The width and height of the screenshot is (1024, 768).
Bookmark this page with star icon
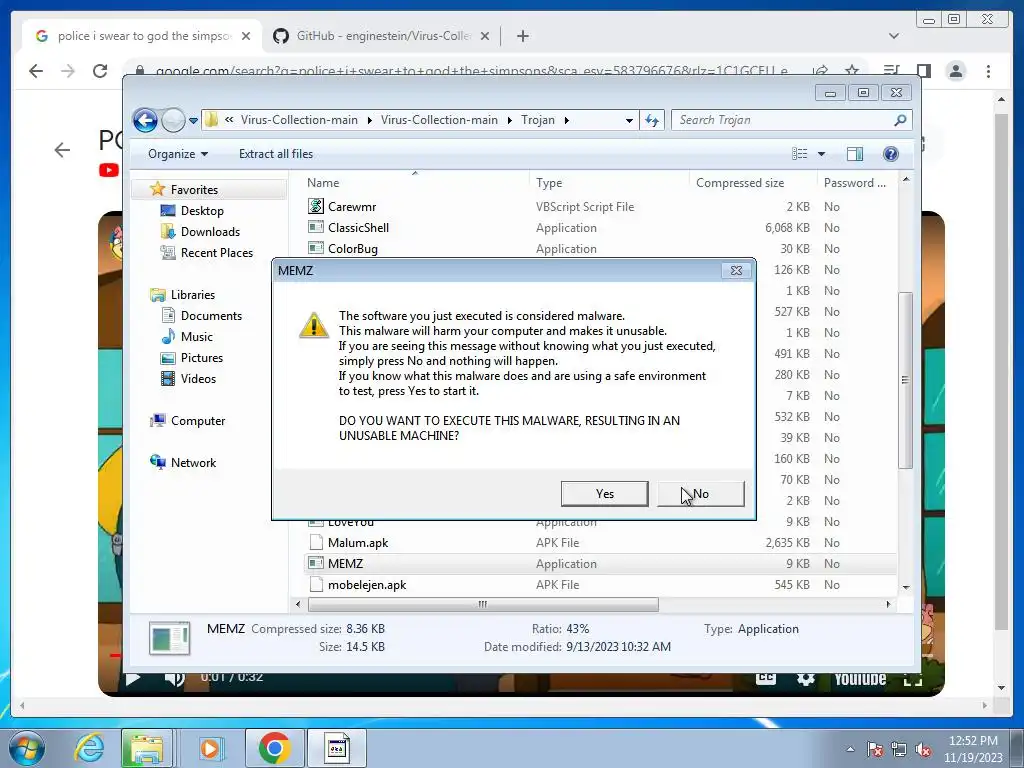(x=852, y=71)
